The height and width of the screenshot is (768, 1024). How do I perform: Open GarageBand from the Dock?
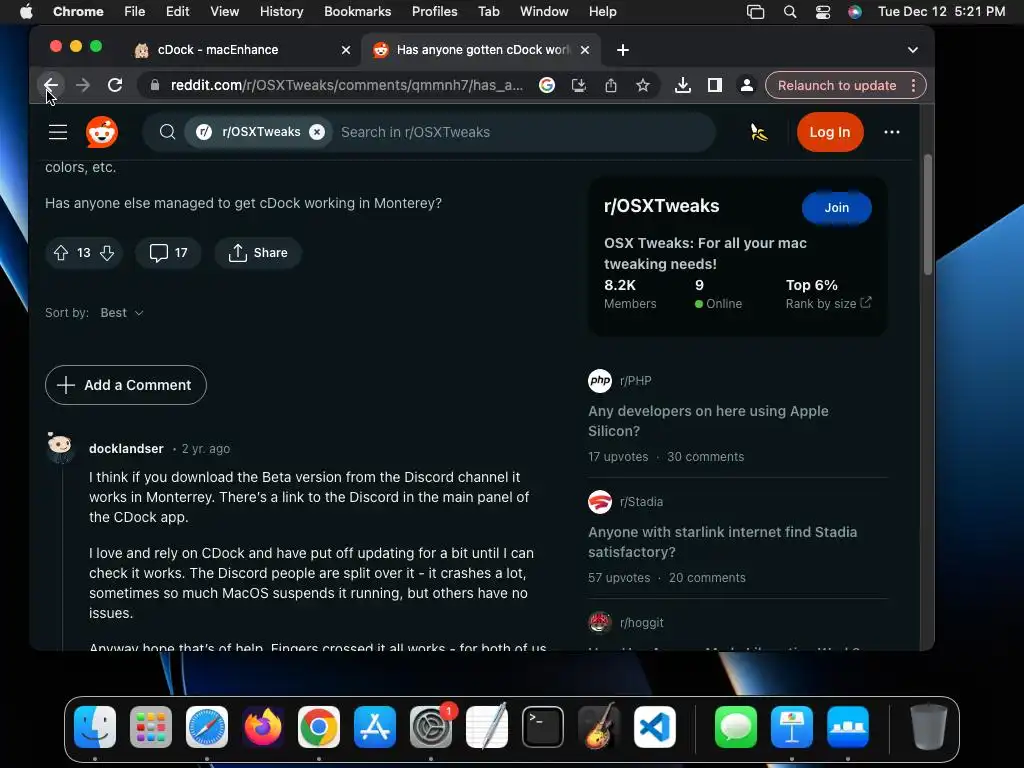[599, 727]
